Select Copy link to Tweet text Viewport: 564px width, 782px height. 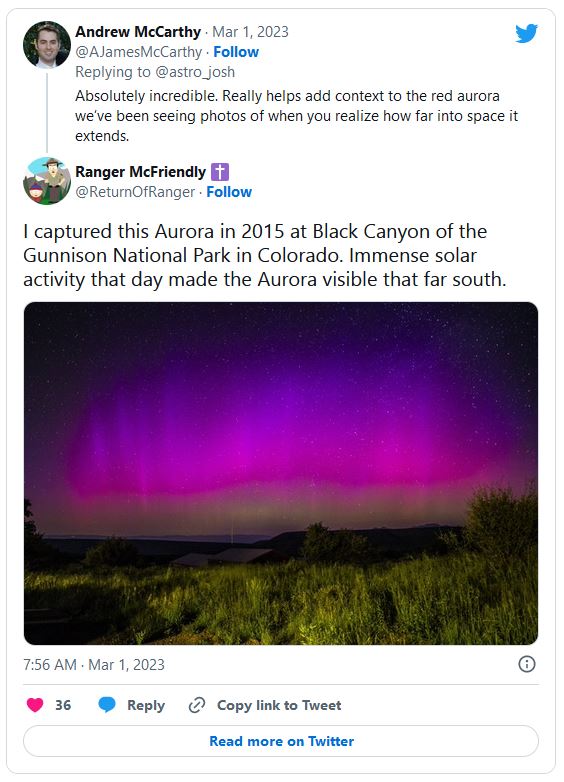[x=279, y=705]
